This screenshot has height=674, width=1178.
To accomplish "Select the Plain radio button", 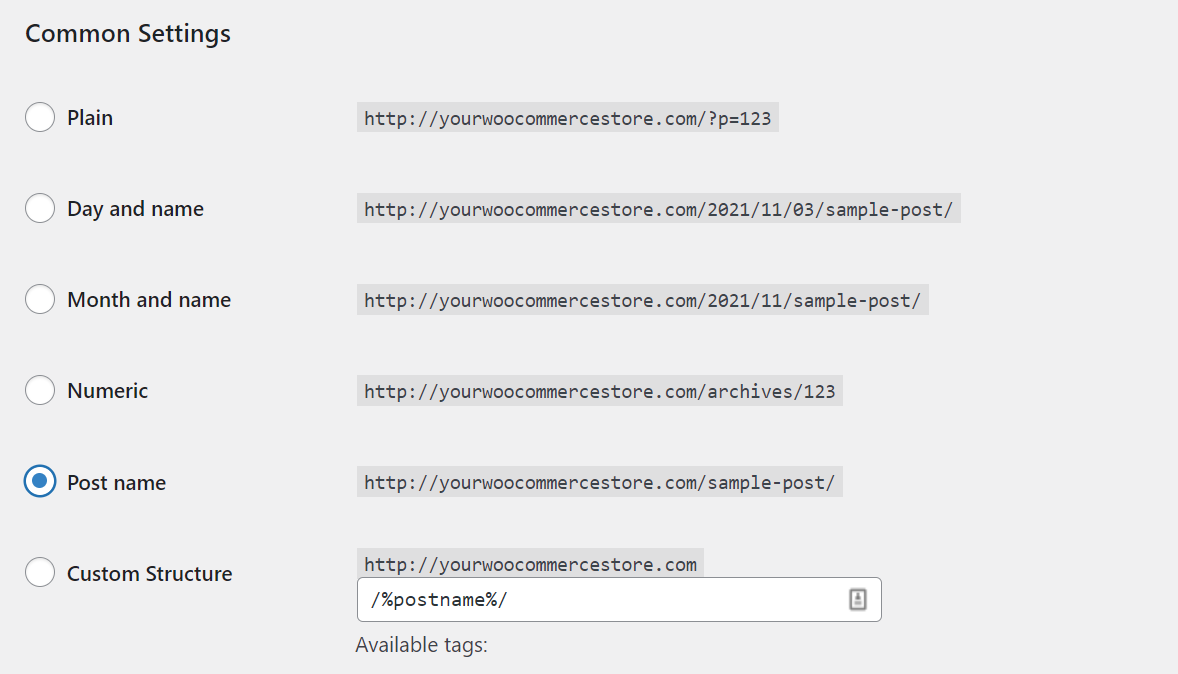I will tap(40, 118).
